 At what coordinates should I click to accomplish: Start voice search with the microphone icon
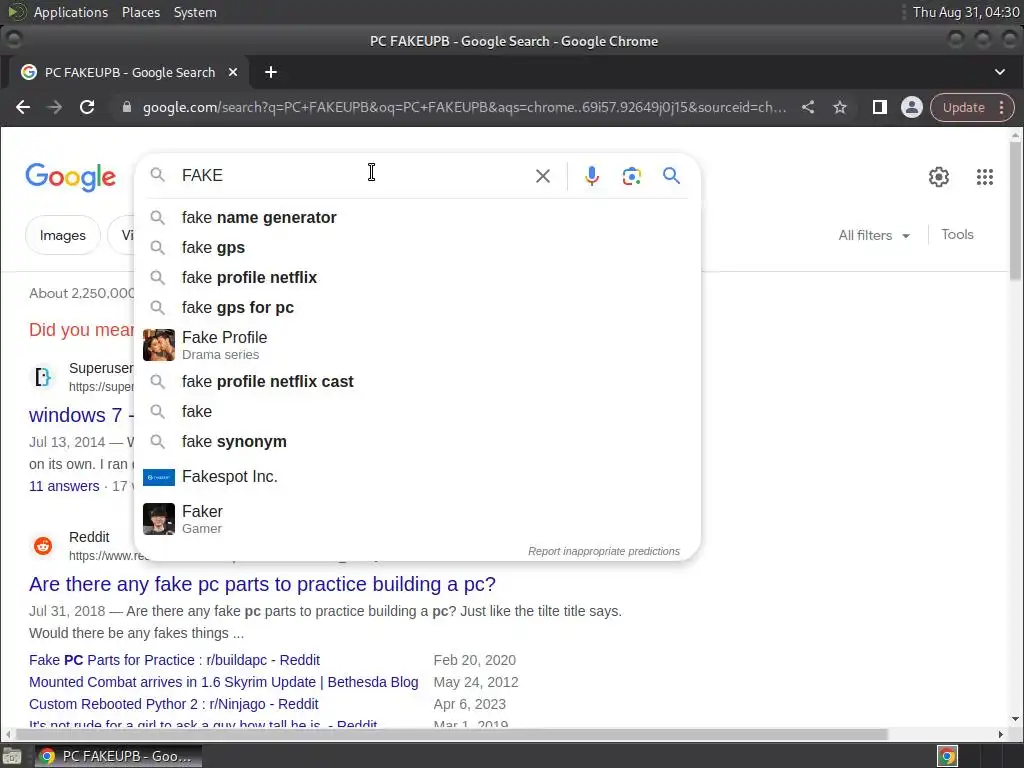tap(592, 176)
